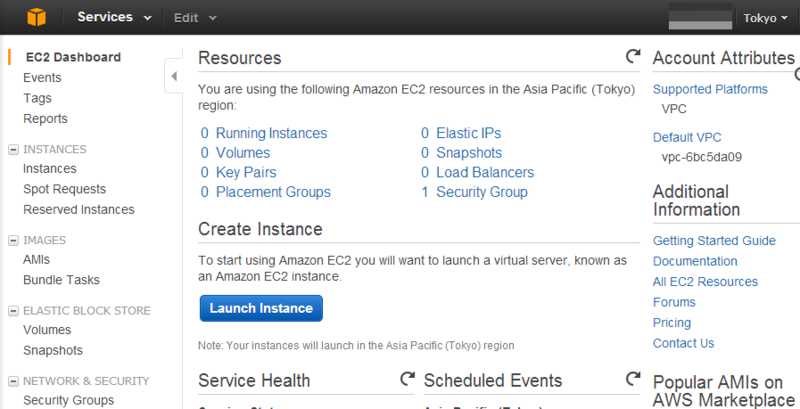Collapse the ELASTIC BLOCK STORE section
This screenshot has height=409, width=800.
click(13, 311)
